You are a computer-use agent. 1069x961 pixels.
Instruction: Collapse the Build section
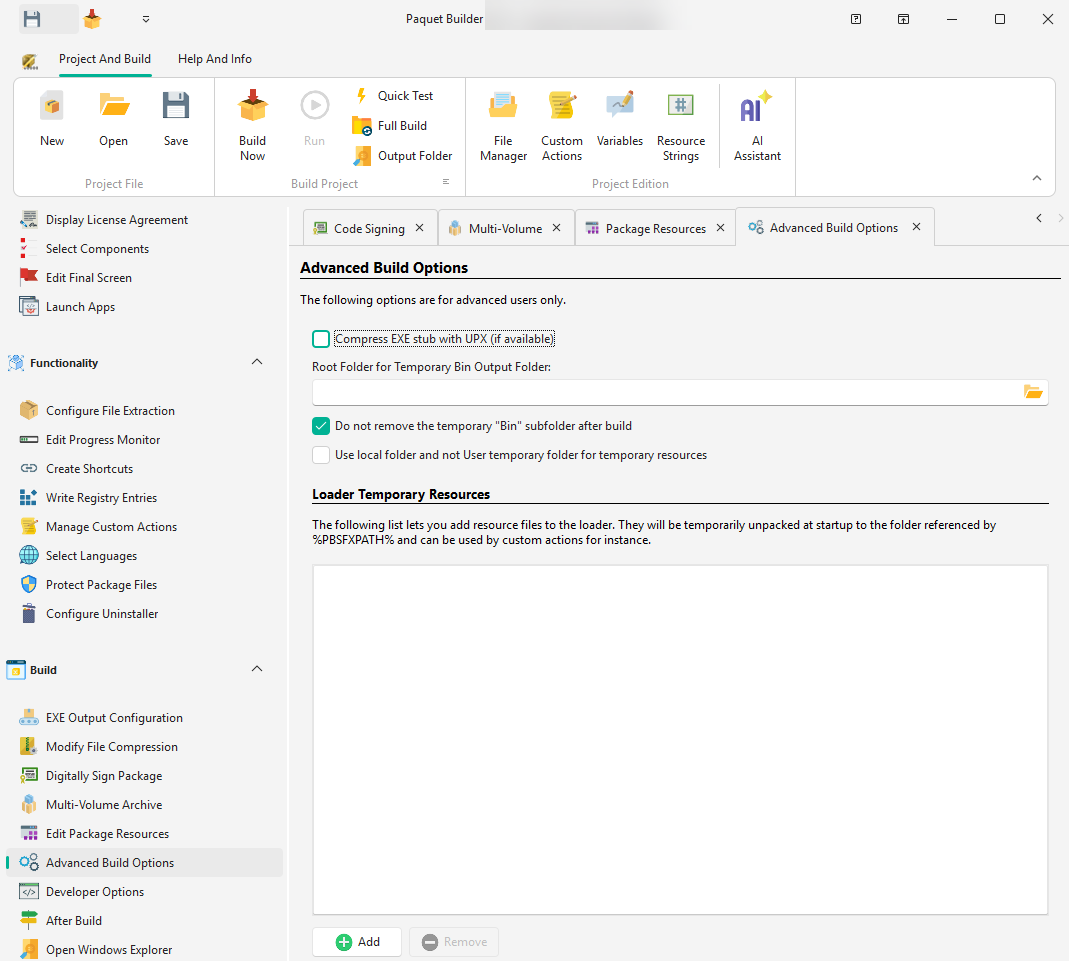[x=257, y=669]
